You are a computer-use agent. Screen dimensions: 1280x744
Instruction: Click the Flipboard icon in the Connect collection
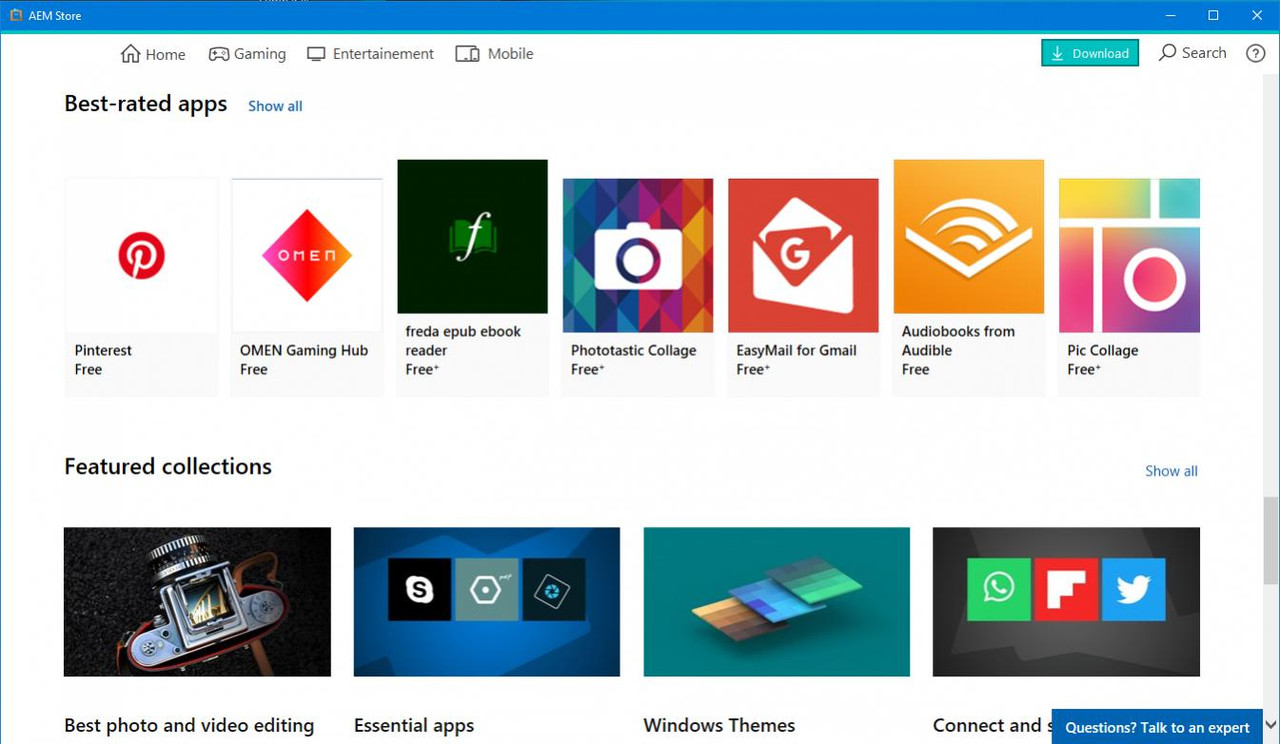click(x=1066, y=589)
